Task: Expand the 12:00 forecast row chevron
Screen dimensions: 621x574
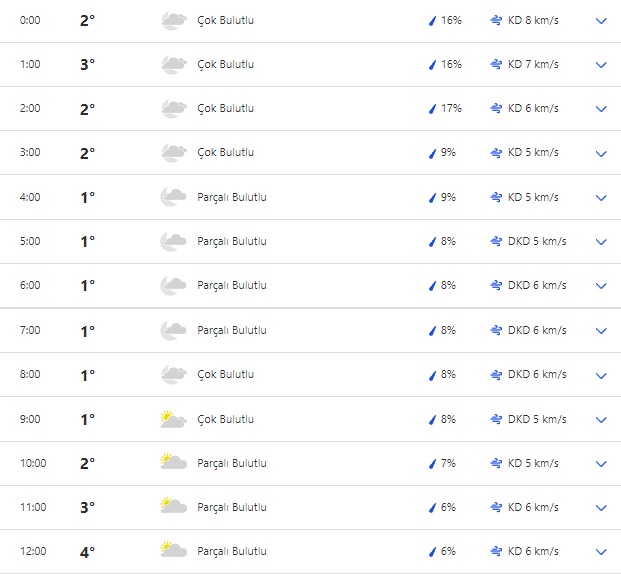Action: click(601, 552)
